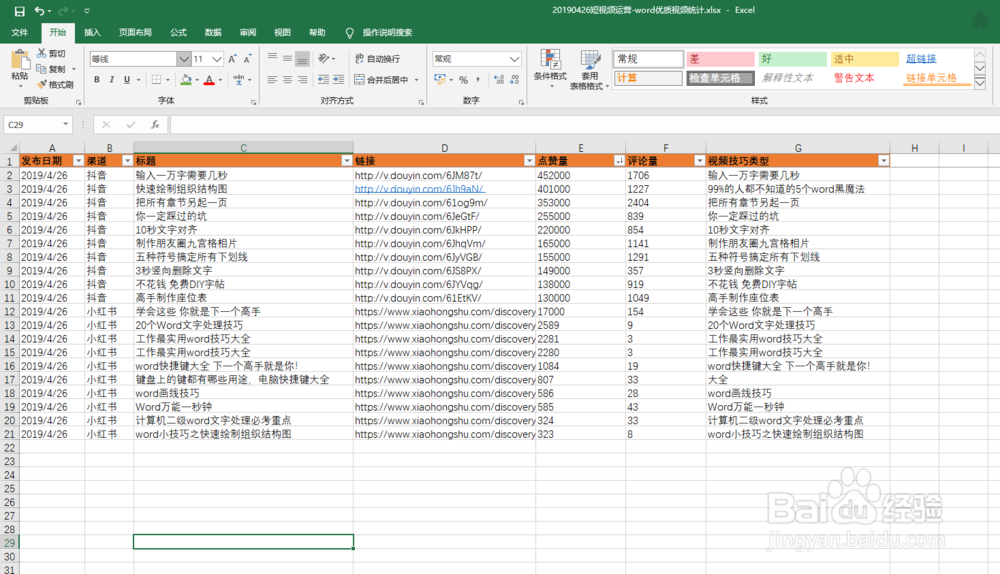Apply the 差 cell style
This screenshot has width=1000, height=574.
point(720,59)
